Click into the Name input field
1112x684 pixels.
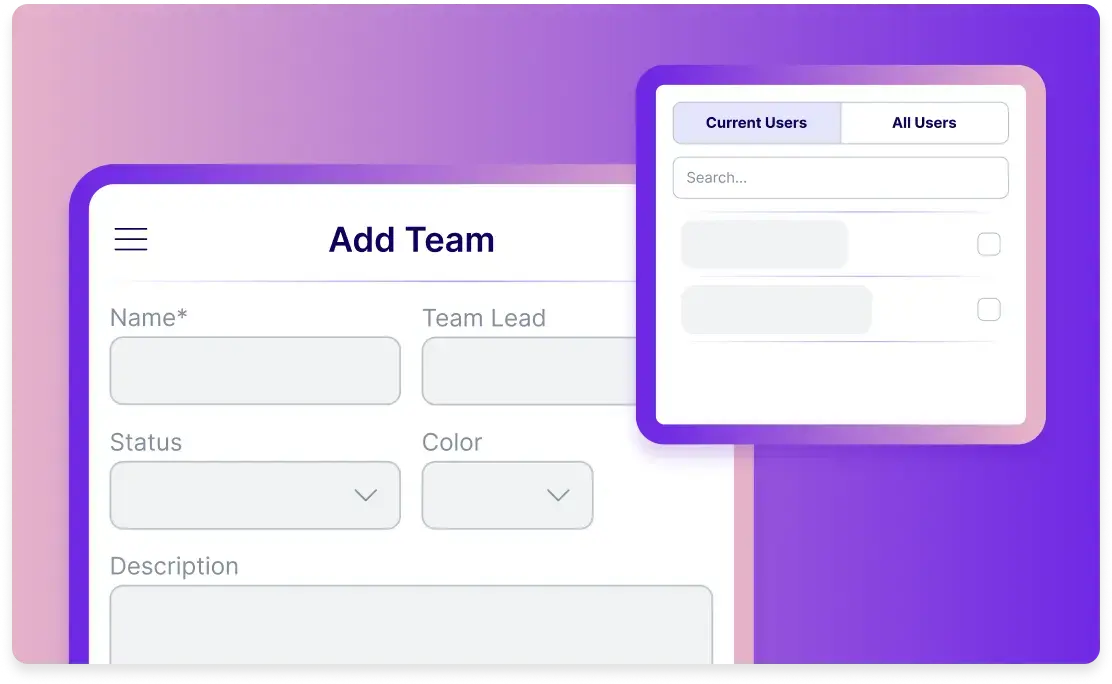coord(254,371)
